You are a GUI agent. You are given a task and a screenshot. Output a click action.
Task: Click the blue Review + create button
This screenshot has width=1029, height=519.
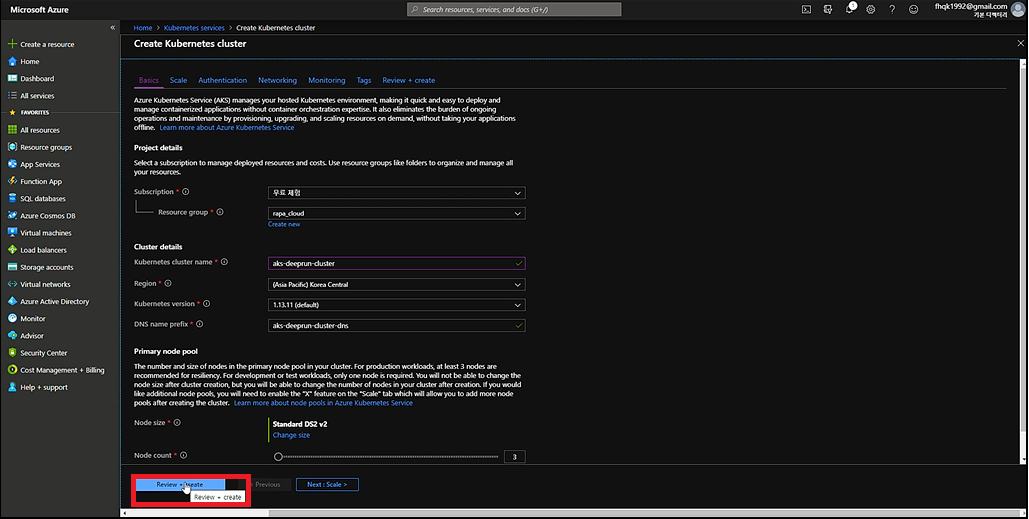[x=180, y=484]
